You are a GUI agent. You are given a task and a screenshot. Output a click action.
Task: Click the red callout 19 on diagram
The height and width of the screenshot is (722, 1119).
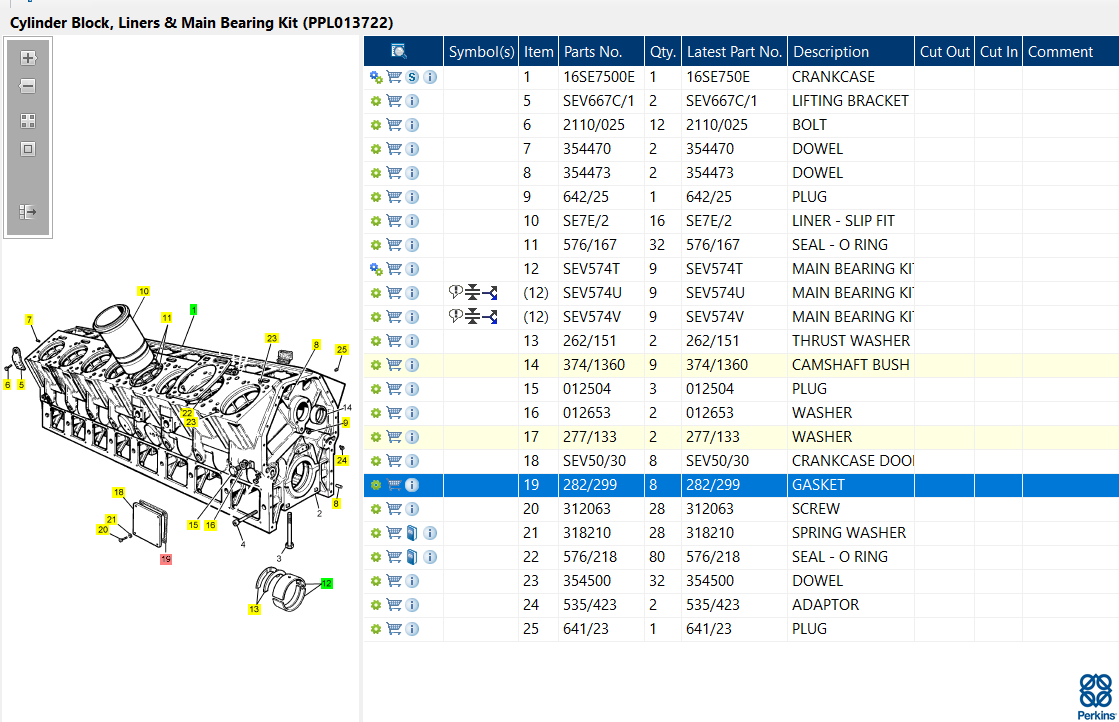coord(166,559)
